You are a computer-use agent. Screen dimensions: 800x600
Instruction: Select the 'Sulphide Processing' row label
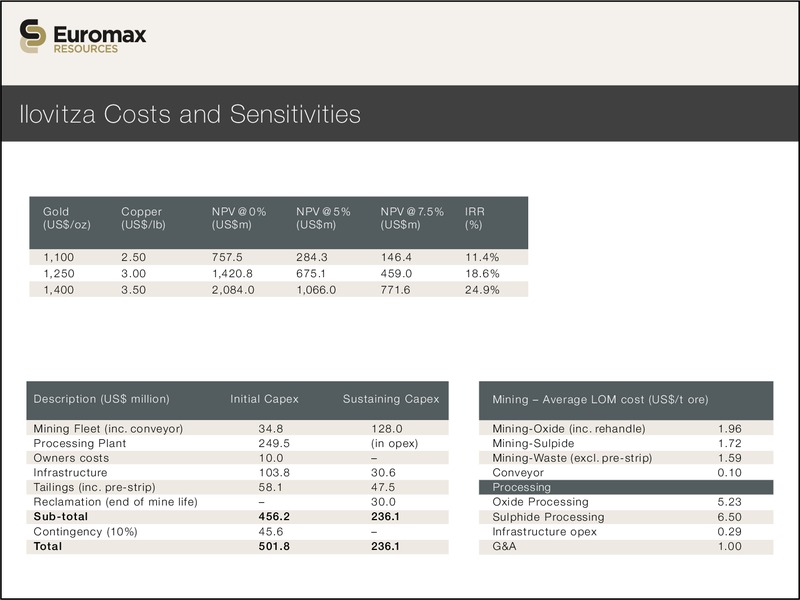[548, 517]
